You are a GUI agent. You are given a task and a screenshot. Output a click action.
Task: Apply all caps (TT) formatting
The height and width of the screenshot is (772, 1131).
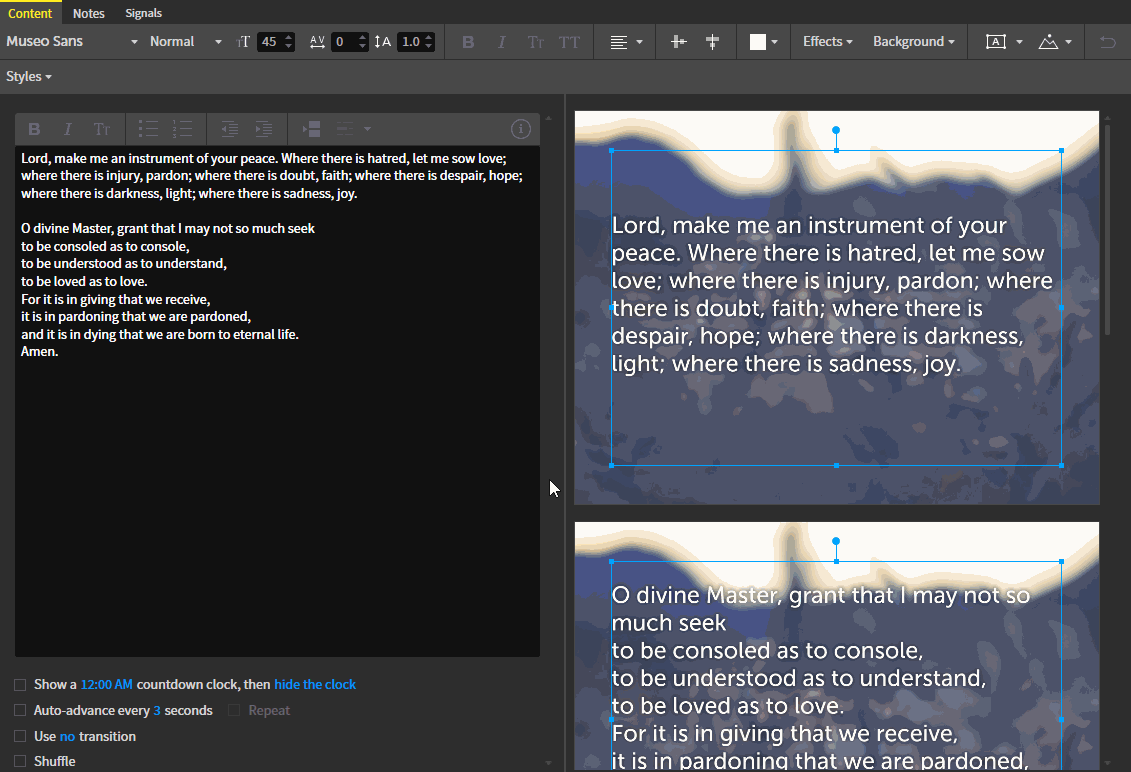coord(569,42)
